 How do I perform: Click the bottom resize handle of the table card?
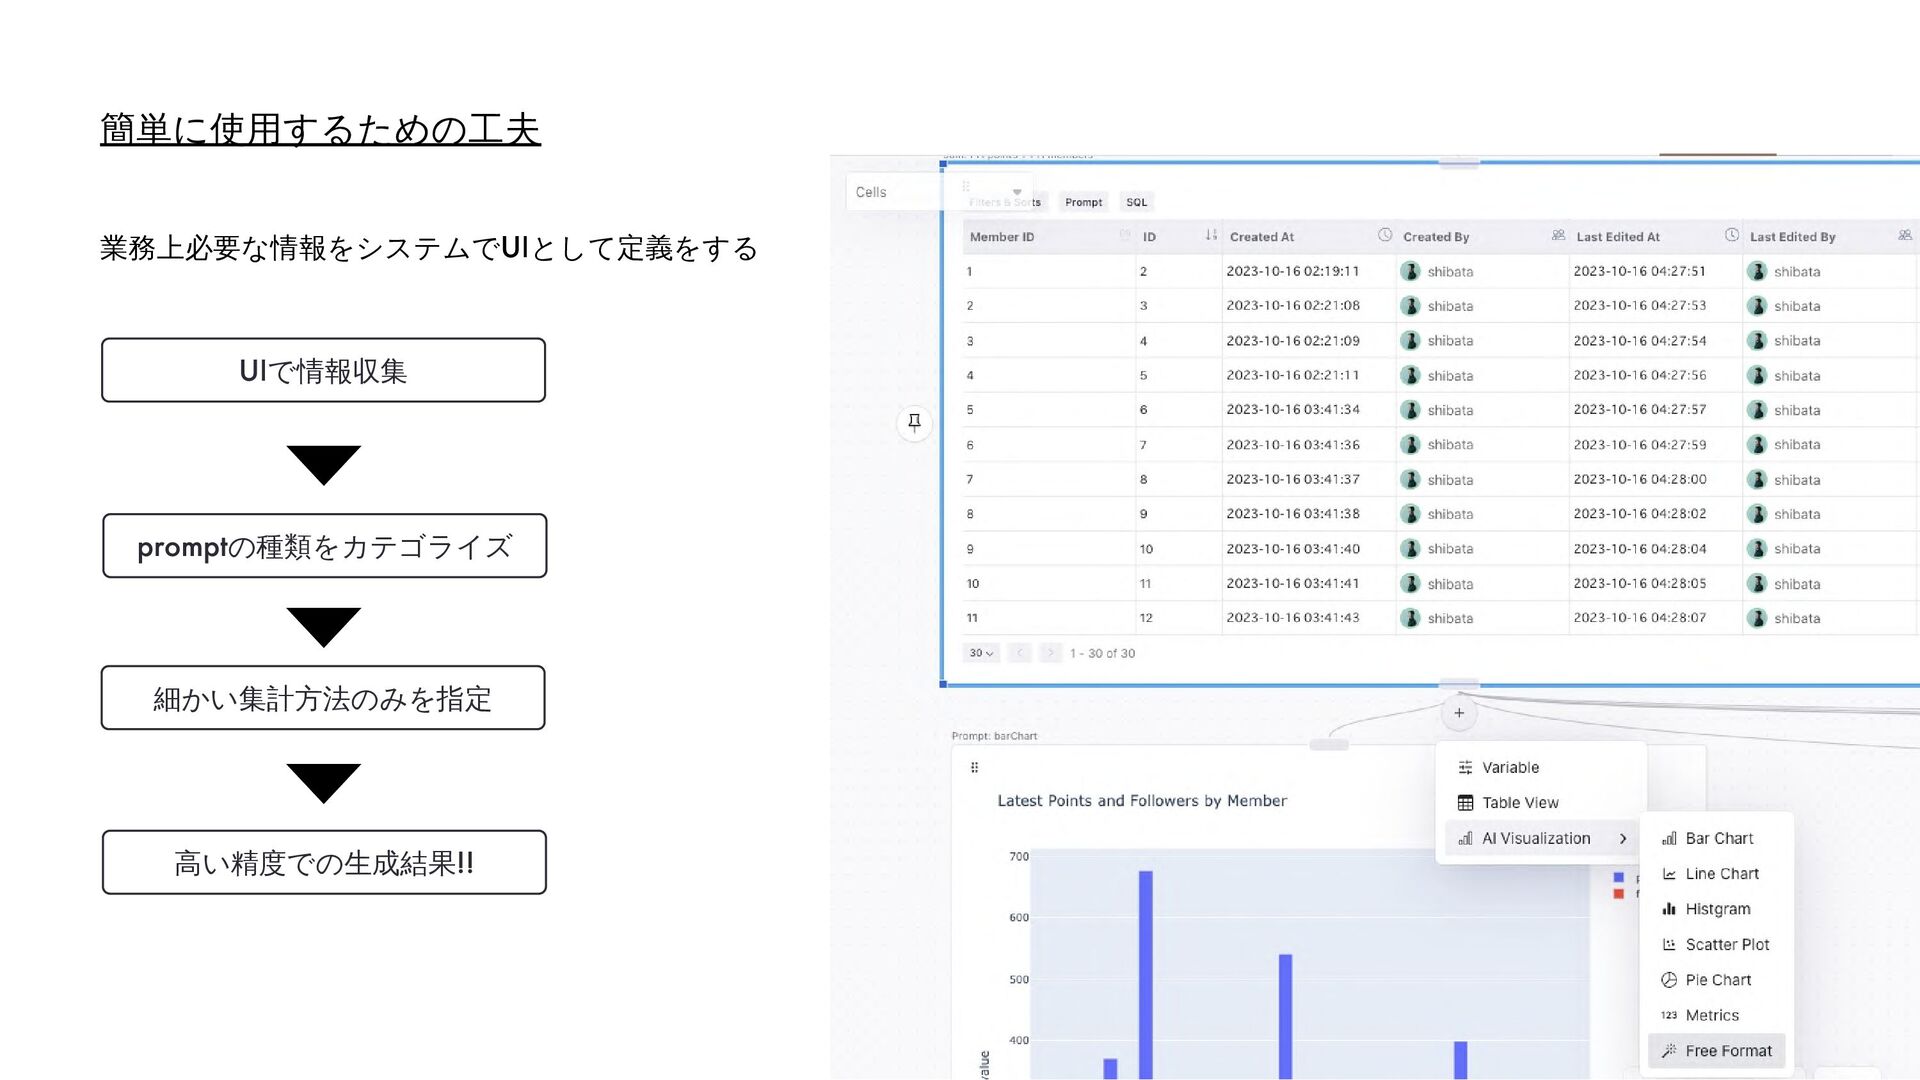(1459, 685)
